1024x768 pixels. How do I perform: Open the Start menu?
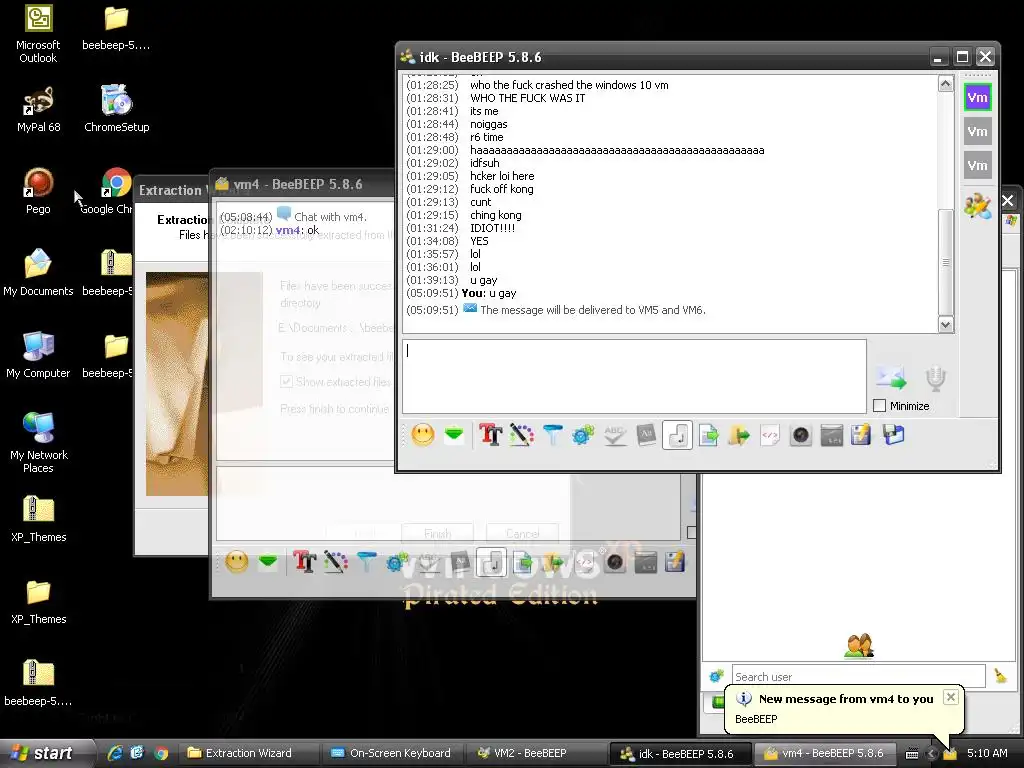(43, 753)
